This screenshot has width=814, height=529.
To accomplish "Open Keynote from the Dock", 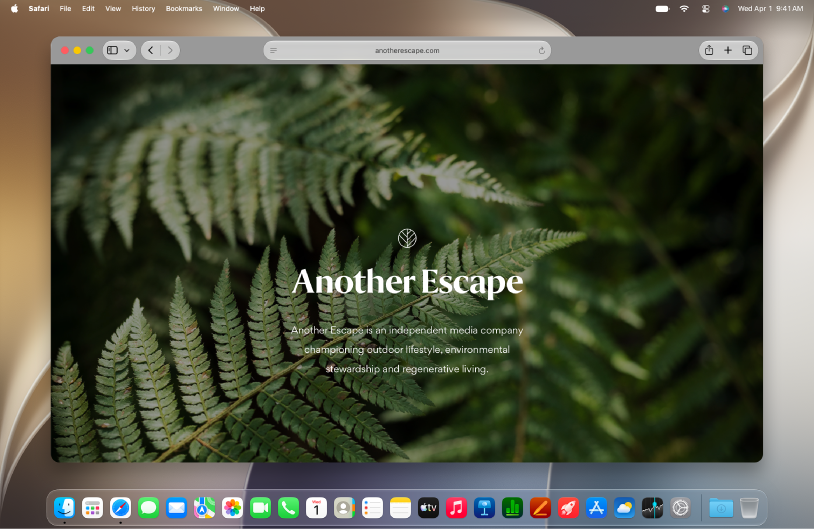I will click(x=484, y=508).
